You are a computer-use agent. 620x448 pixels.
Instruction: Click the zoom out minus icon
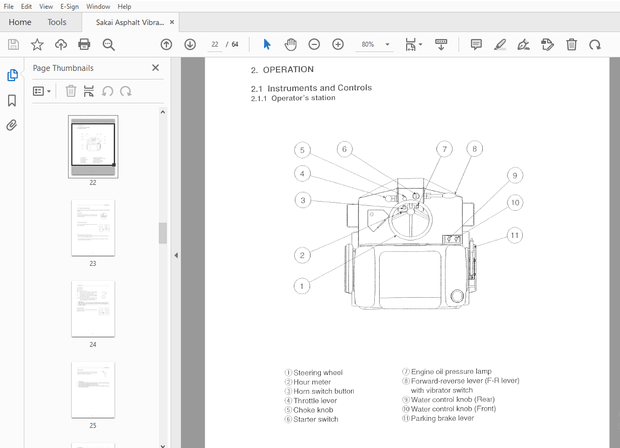click(314, 44)
